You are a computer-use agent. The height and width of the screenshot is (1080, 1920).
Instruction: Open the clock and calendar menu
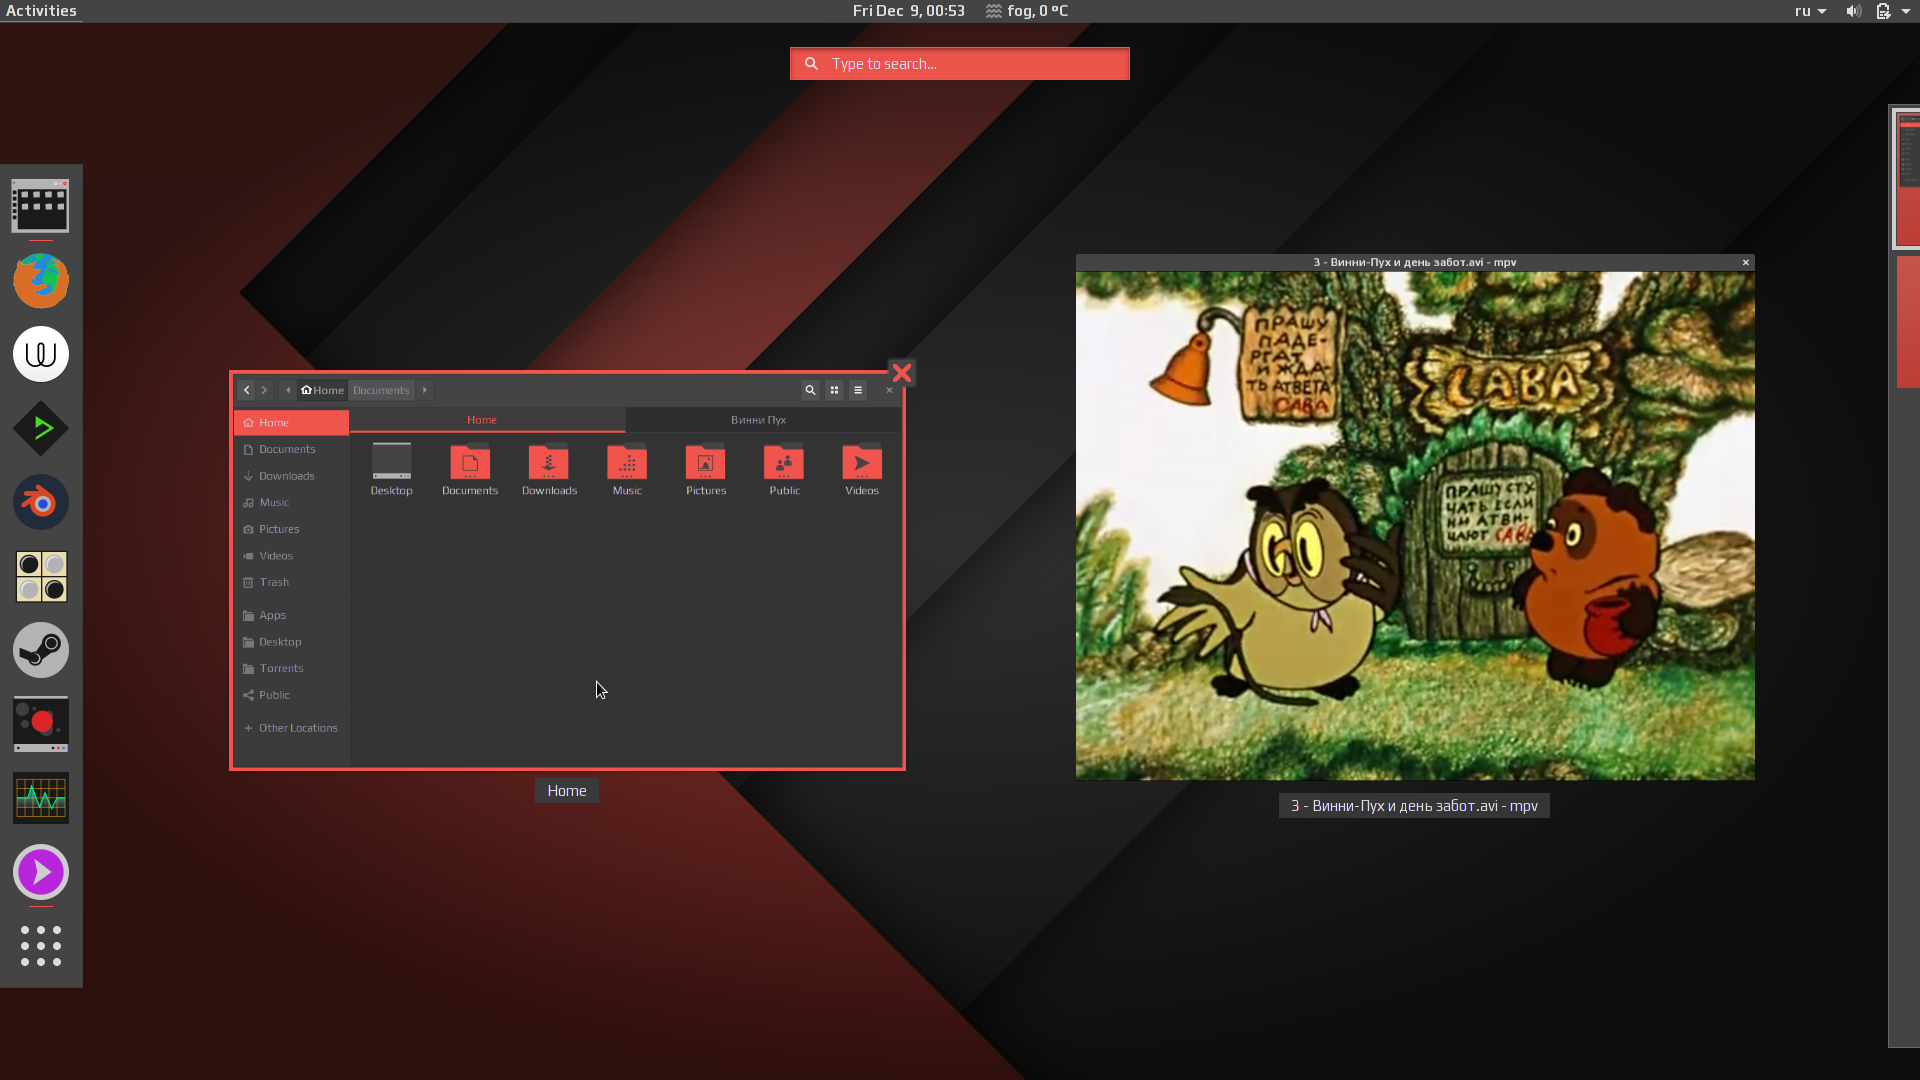click(908, 11)
